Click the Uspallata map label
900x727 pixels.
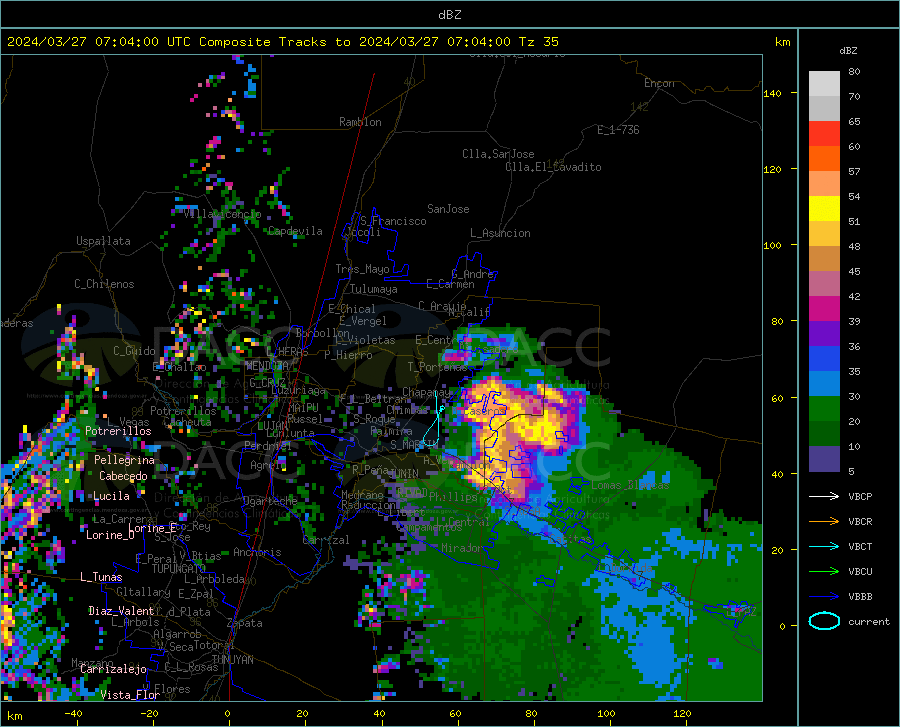tap(103, 241)
